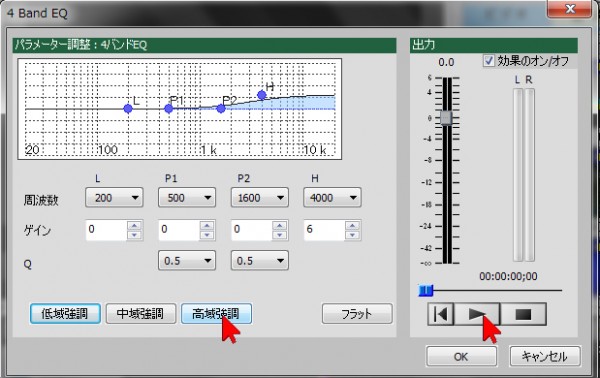Viewport: 600px width, 378px height.
Task: Increase H gain with up arrow
Action: point(352,225)
